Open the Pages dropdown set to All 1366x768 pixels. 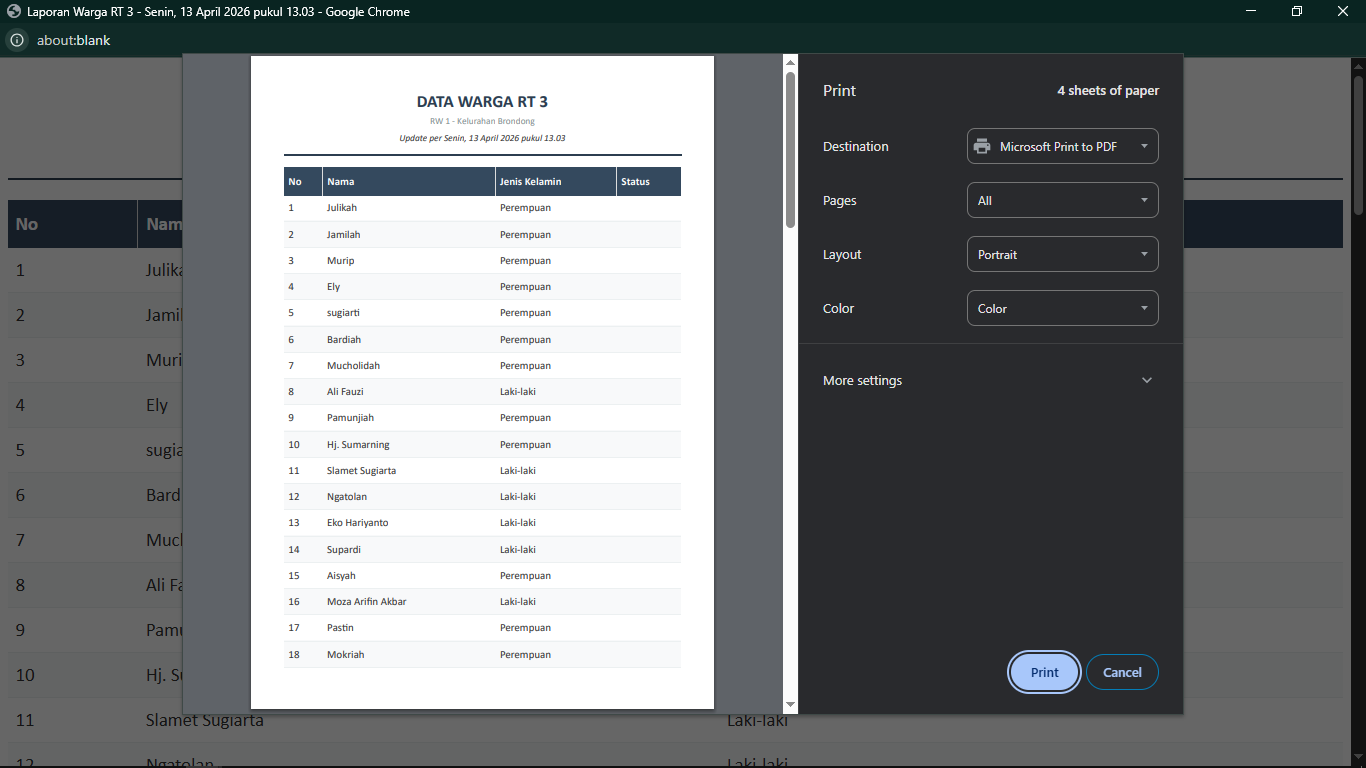coord(1062,200)
